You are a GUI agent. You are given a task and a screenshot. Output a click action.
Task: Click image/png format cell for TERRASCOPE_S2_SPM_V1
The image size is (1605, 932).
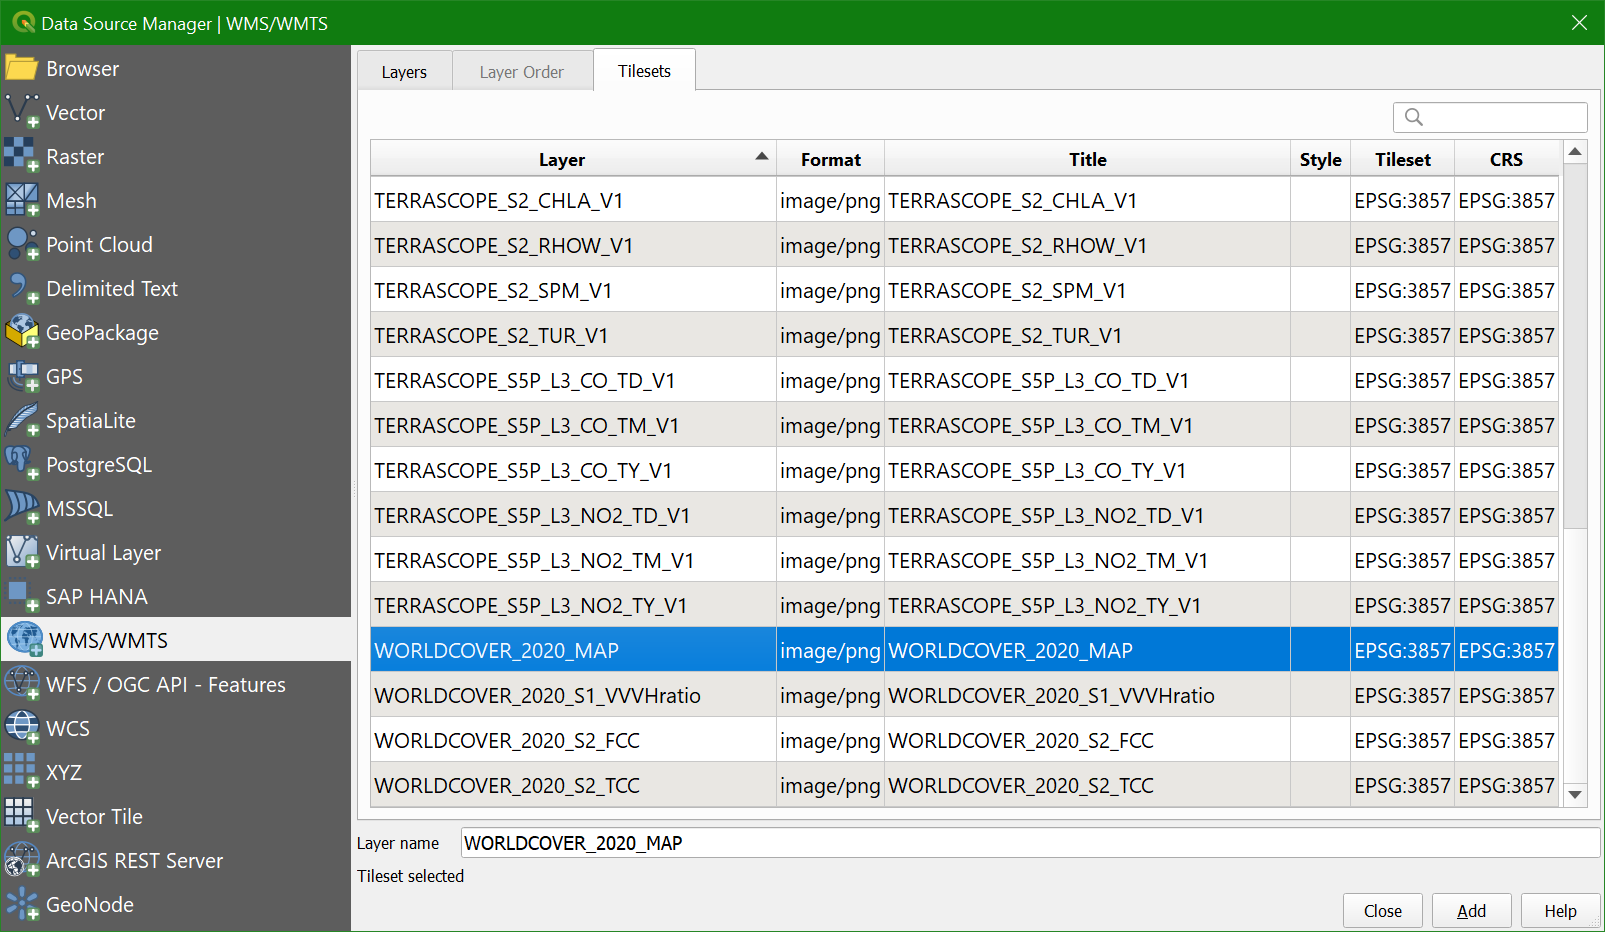(x=830, y=290)
